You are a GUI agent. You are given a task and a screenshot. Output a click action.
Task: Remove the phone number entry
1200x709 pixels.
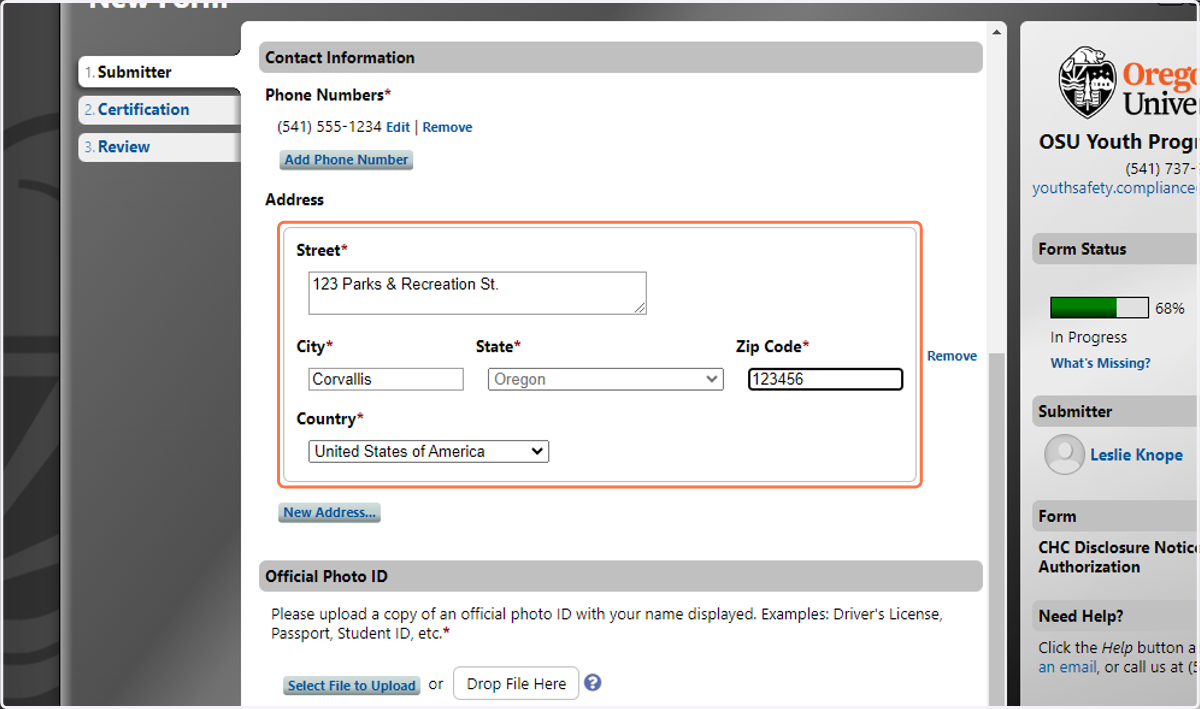(x=447, y=127)
